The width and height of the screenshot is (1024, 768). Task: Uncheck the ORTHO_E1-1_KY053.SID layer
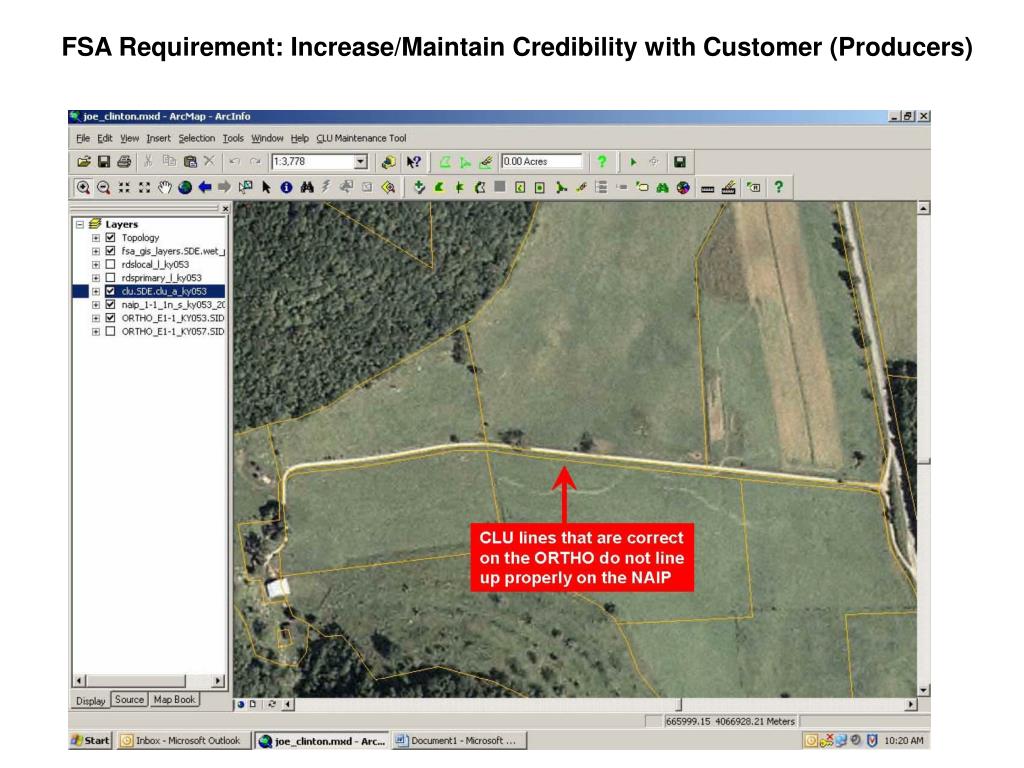click(110, 318)
